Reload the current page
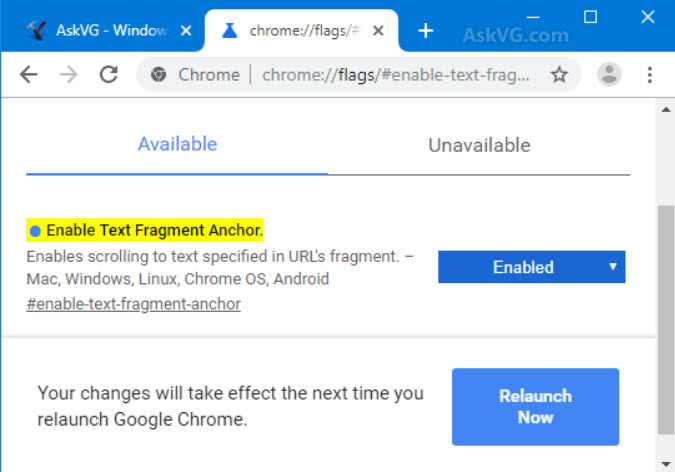 (109, 74)
